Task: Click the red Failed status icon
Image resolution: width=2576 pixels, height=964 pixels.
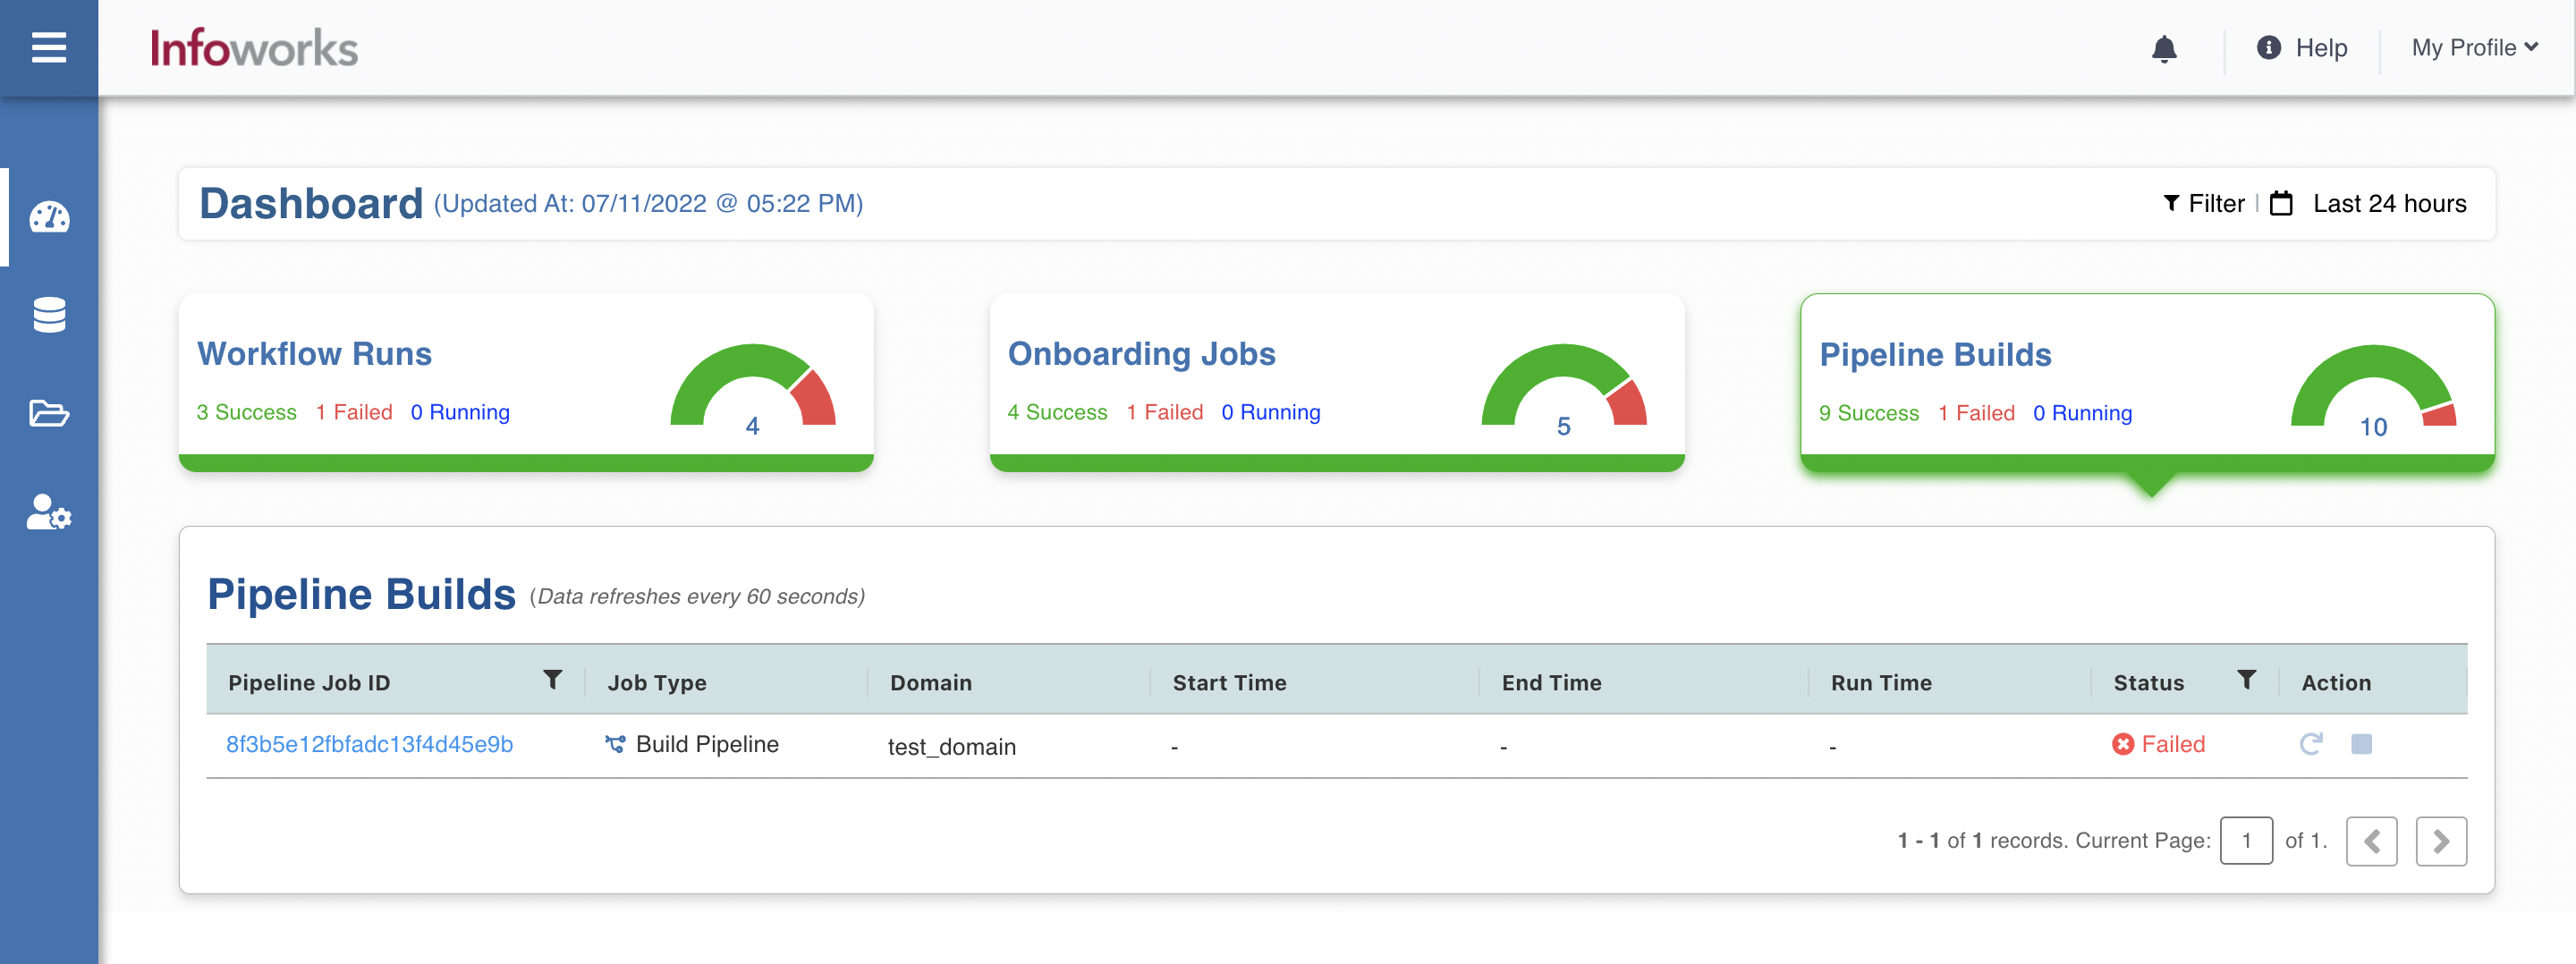Action: 2123,744
